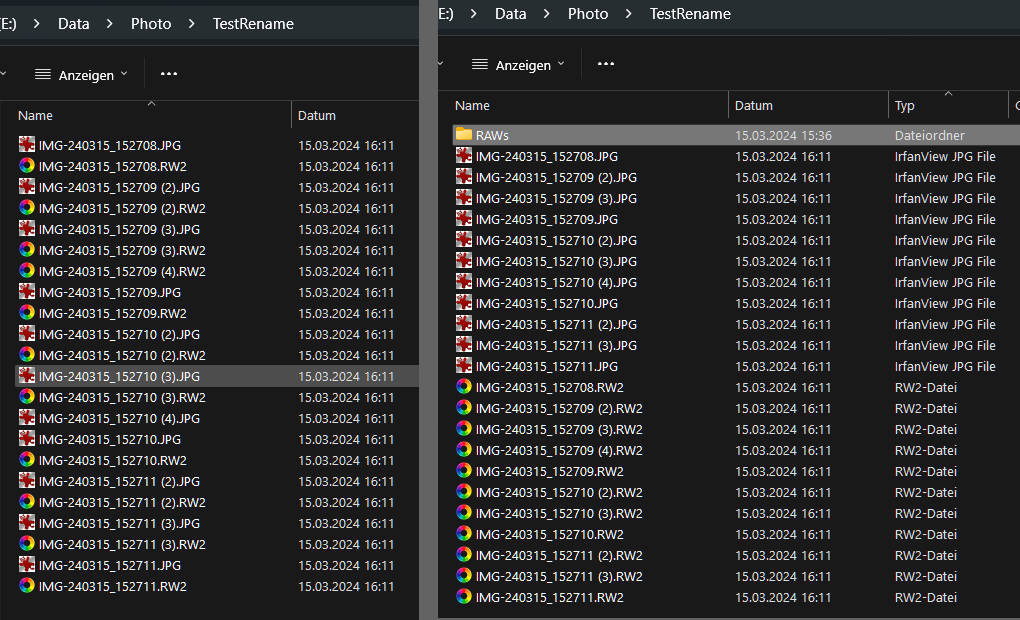Click IMG-240315_152710 (4).JPG icon in right window
The image size is (1020, 620).
pos(464,282)
